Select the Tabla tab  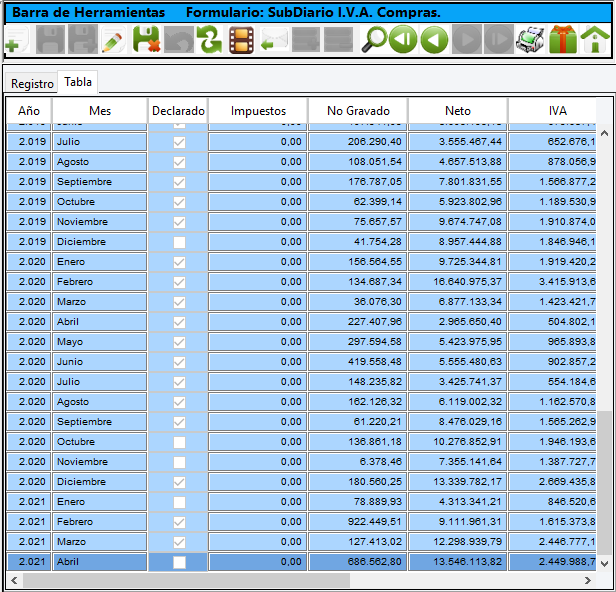click(78, 82)
